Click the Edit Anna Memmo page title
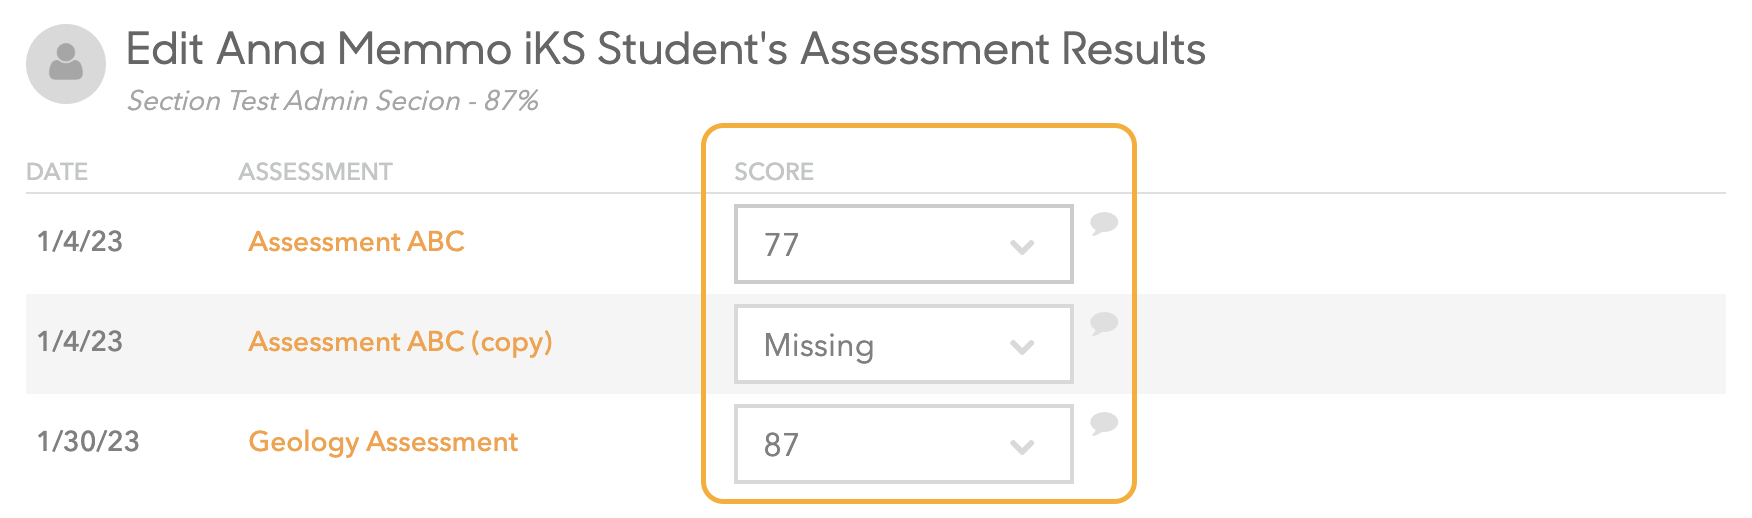 pyautogui.click(x=666, y=49)
